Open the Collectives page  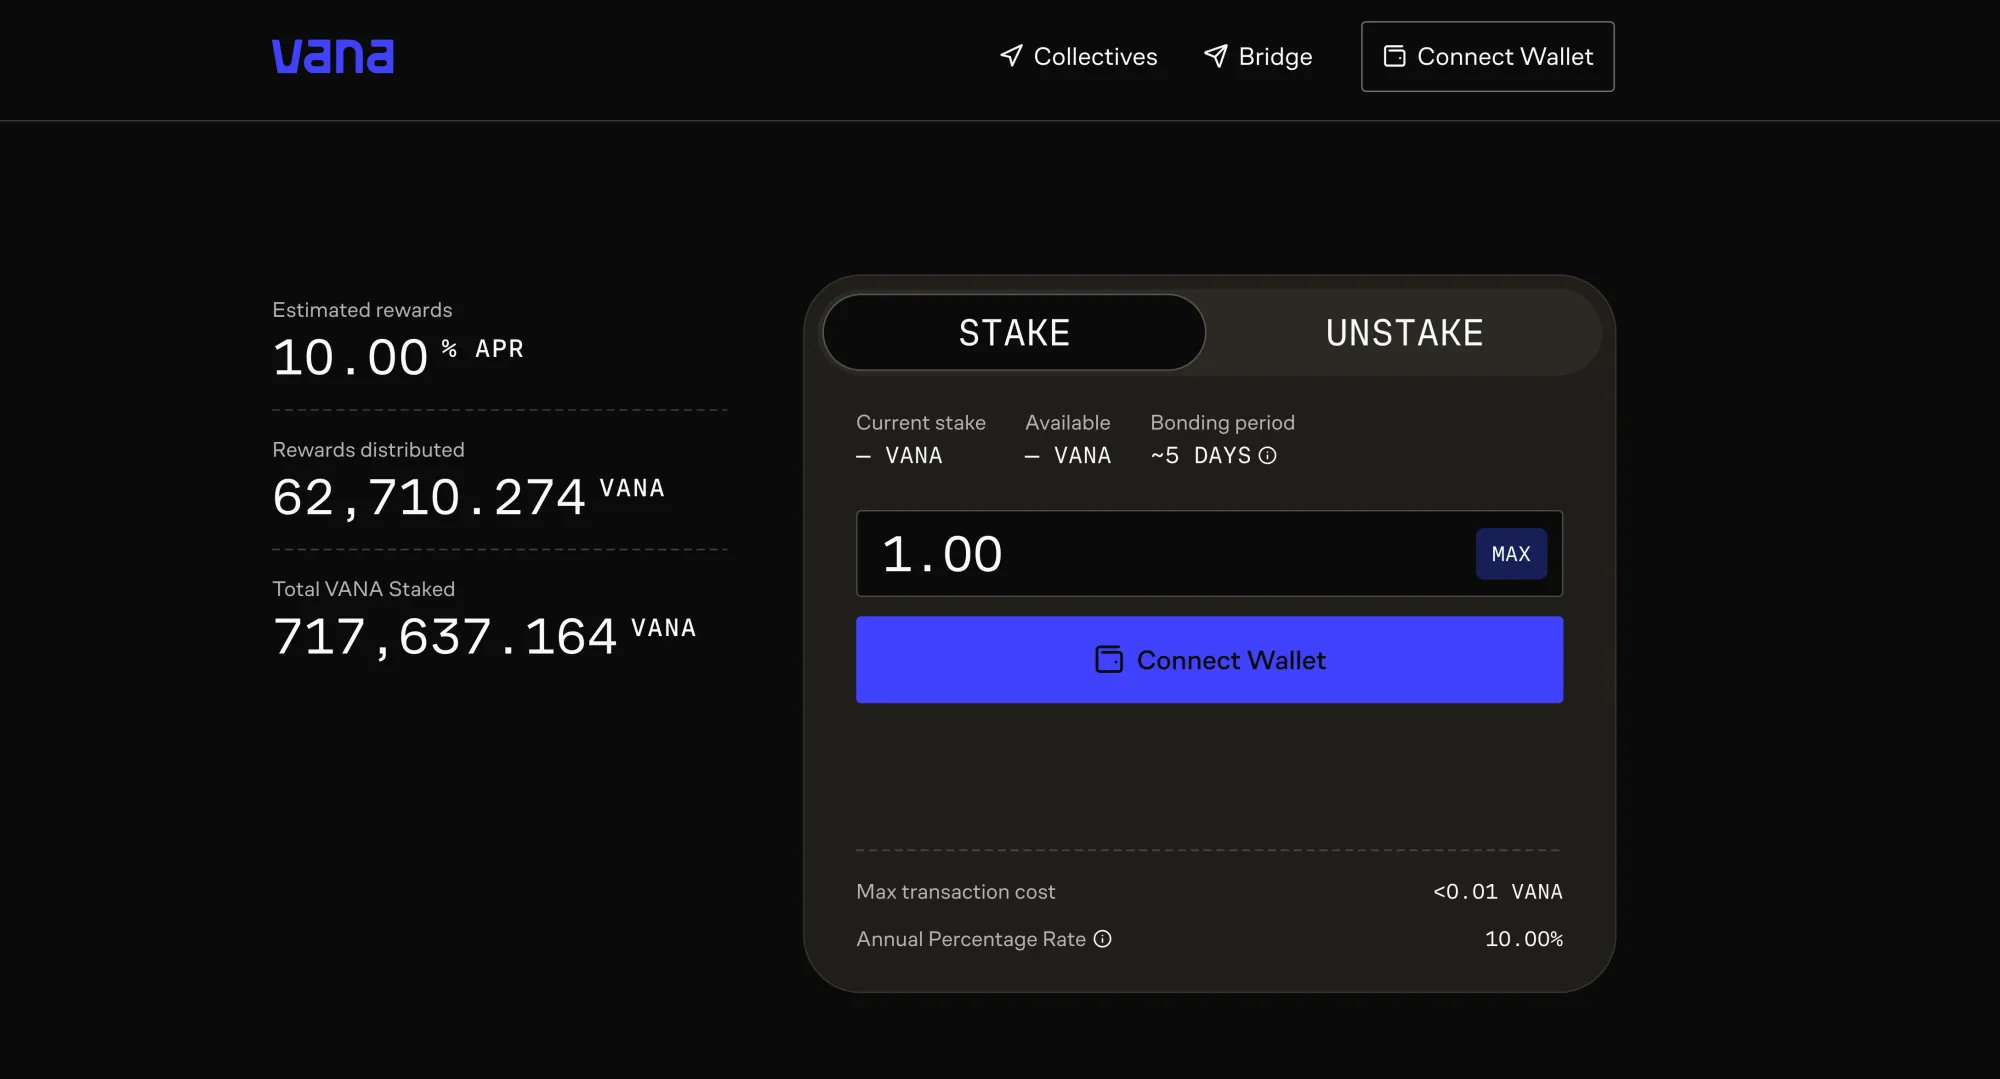pyautogui.click(x=1079, y=57)
